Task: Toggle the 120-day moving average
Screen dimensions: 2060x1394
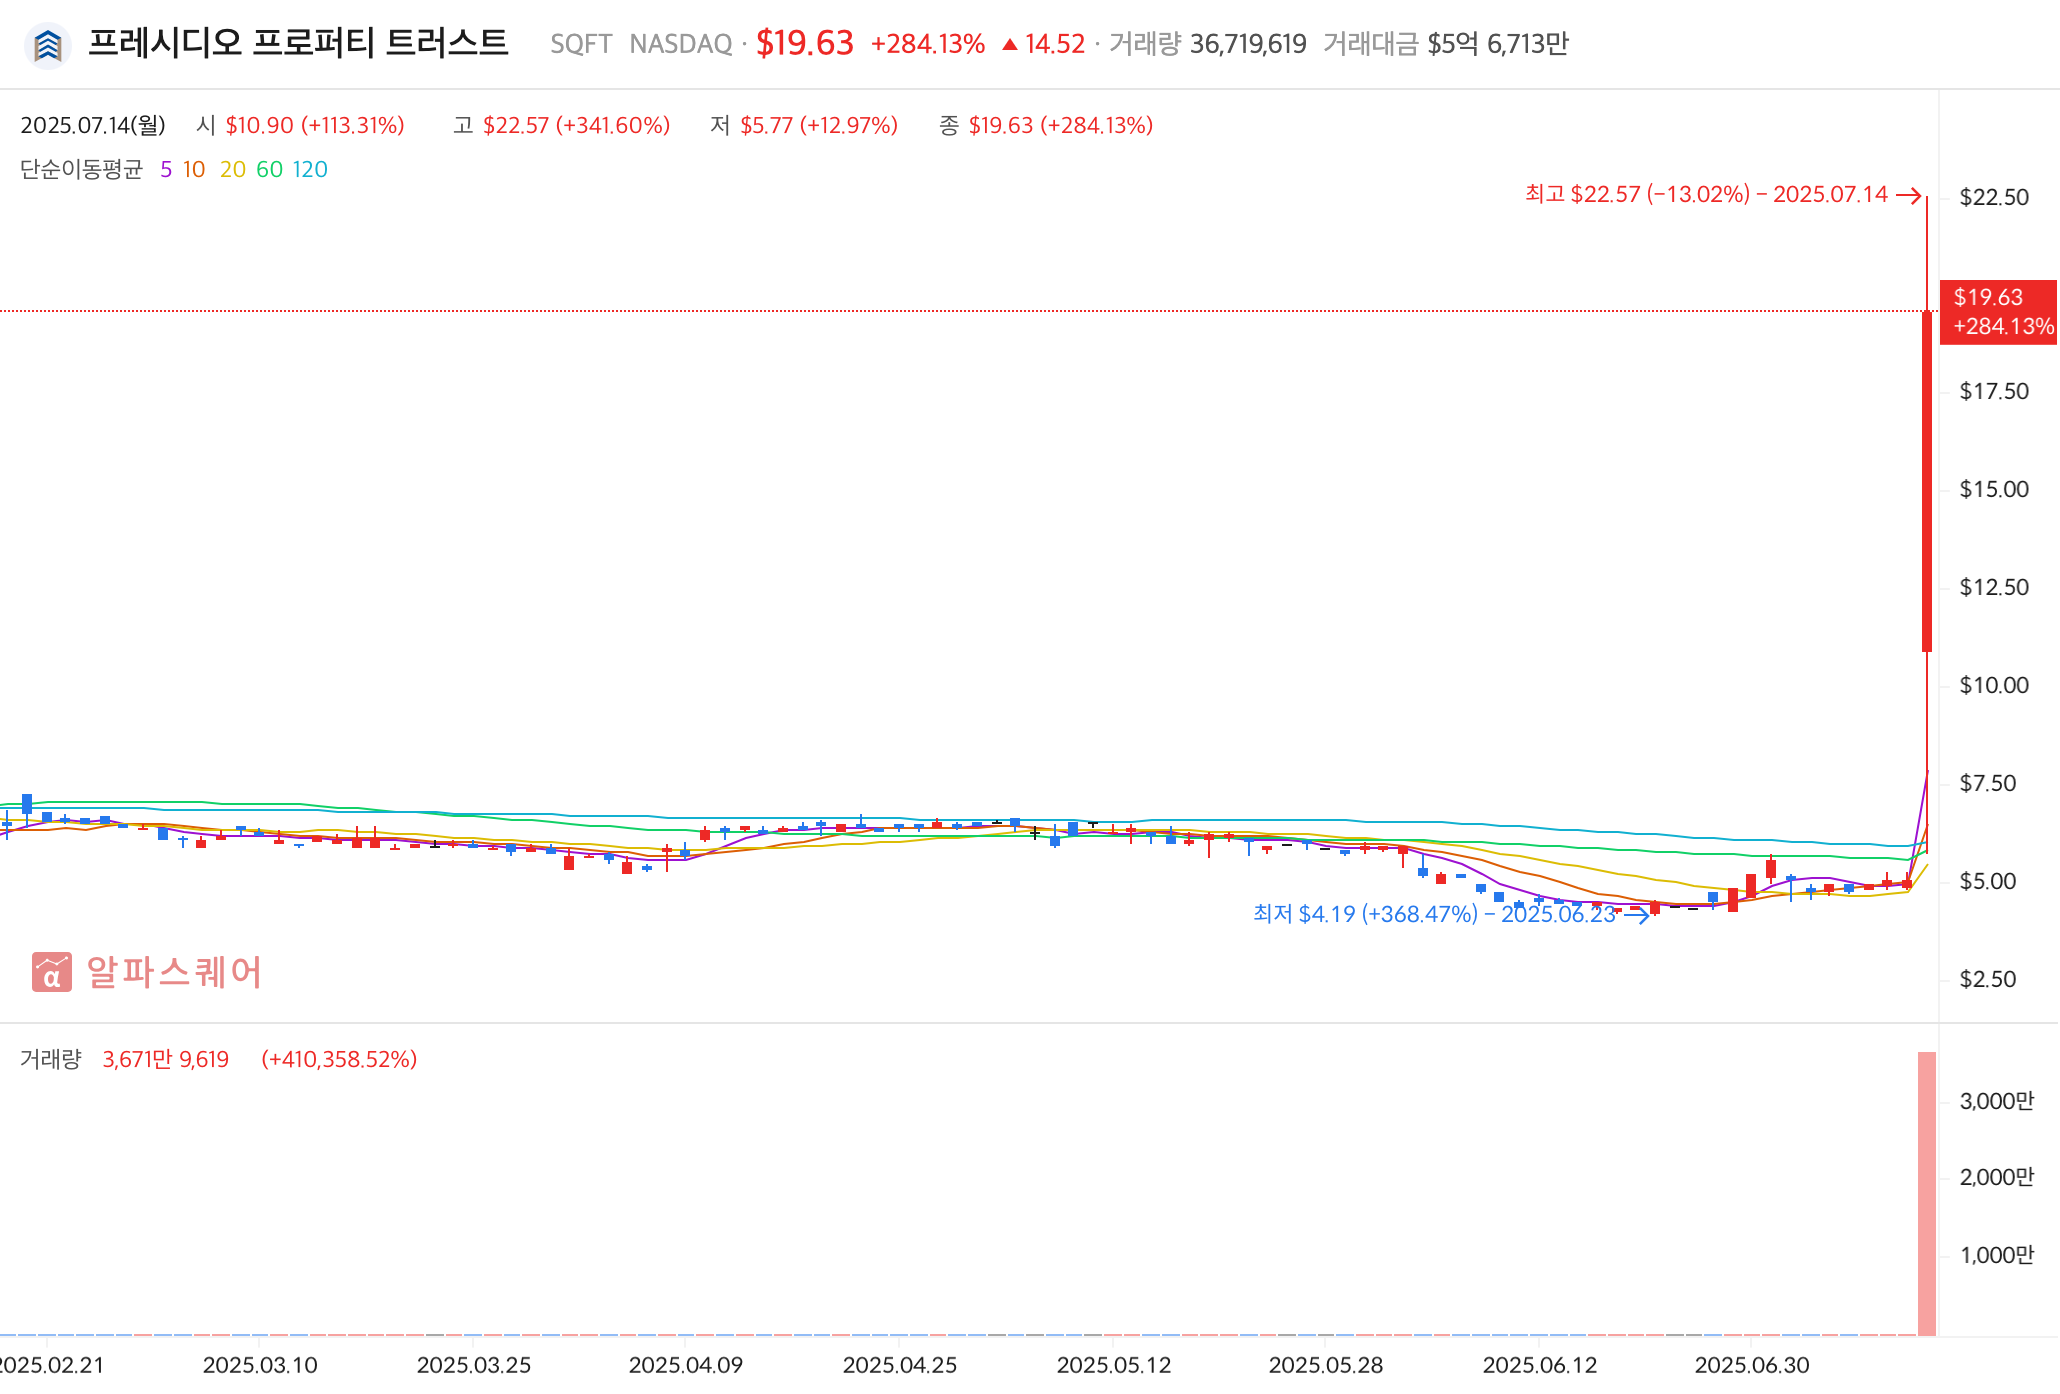Action: (x=310, y=169)
